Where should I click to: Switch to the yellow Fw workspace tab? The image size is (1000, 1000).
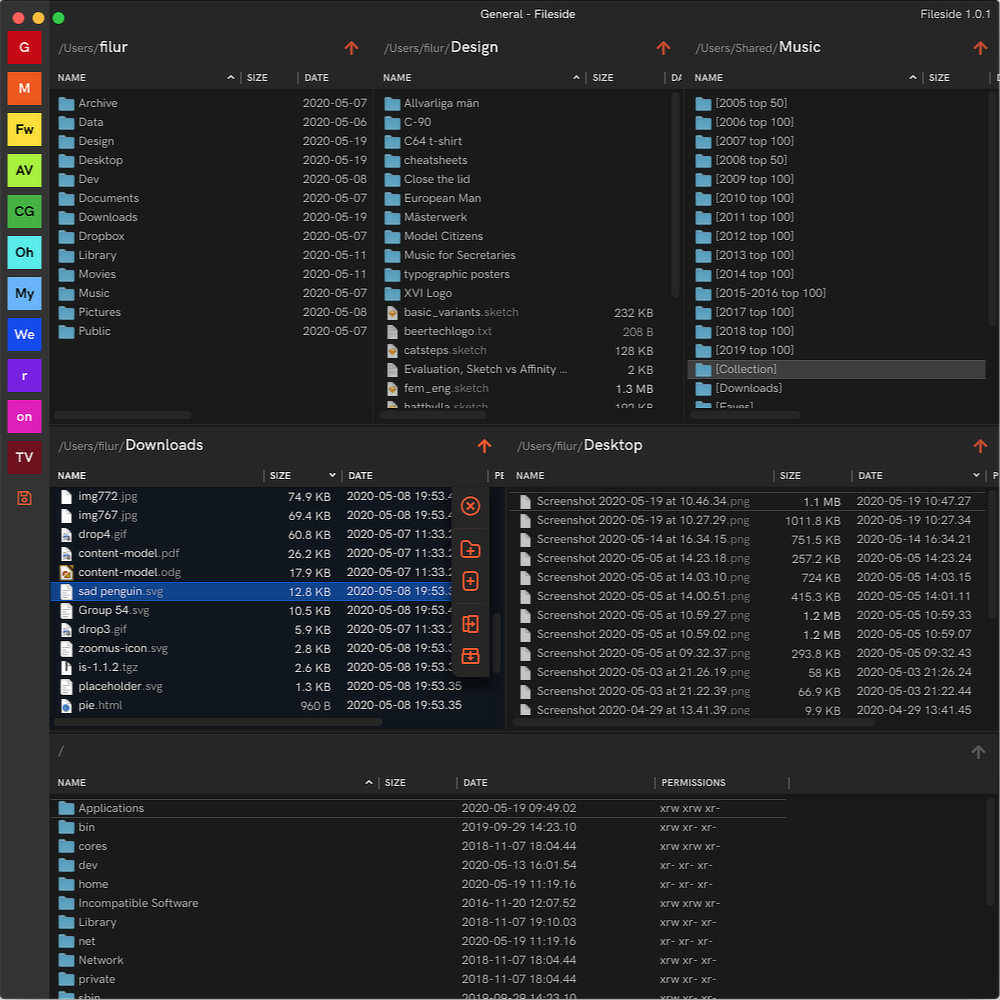[24, 129]
